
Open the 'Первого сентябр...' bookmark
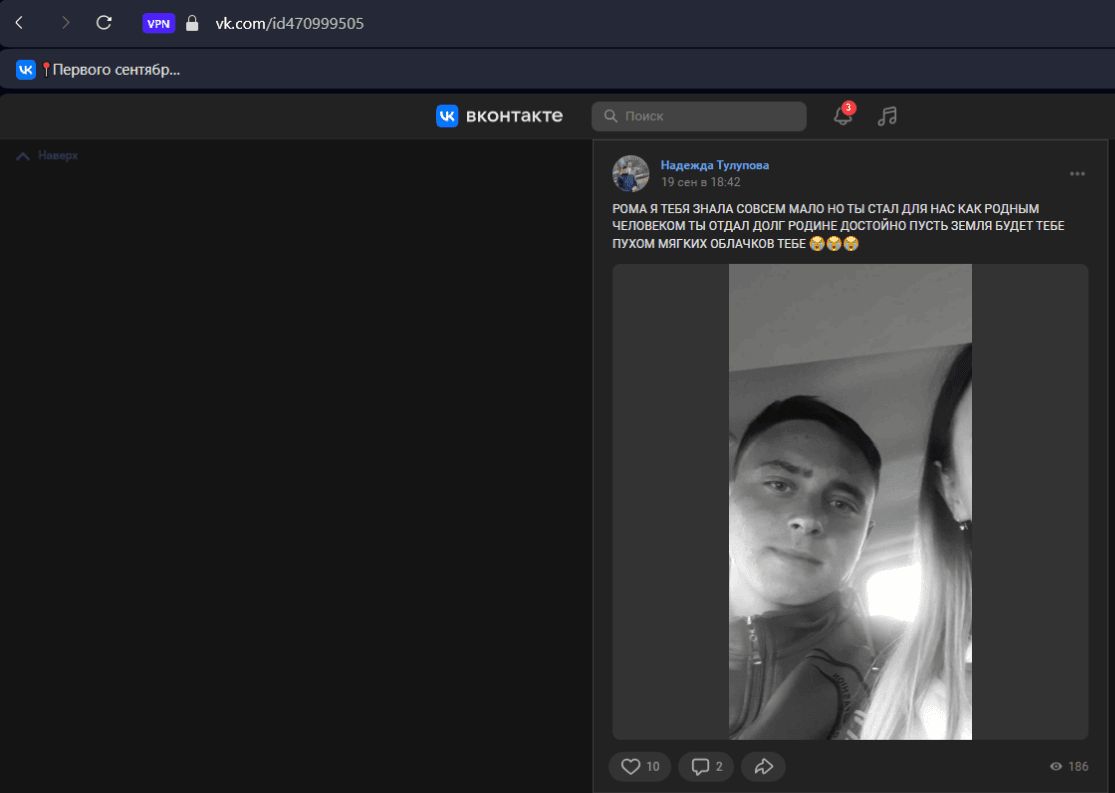(98, 70)
